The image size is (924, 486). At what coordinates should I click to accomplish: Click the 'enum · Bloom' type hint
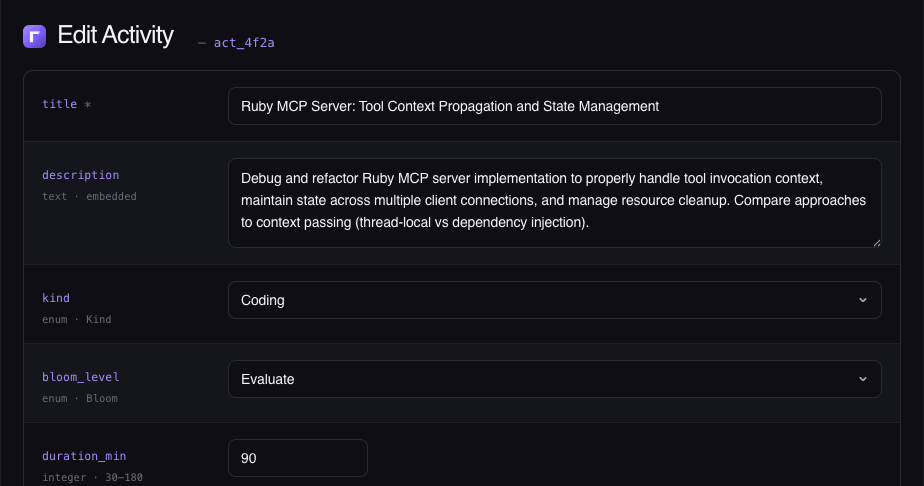(80, 398)
